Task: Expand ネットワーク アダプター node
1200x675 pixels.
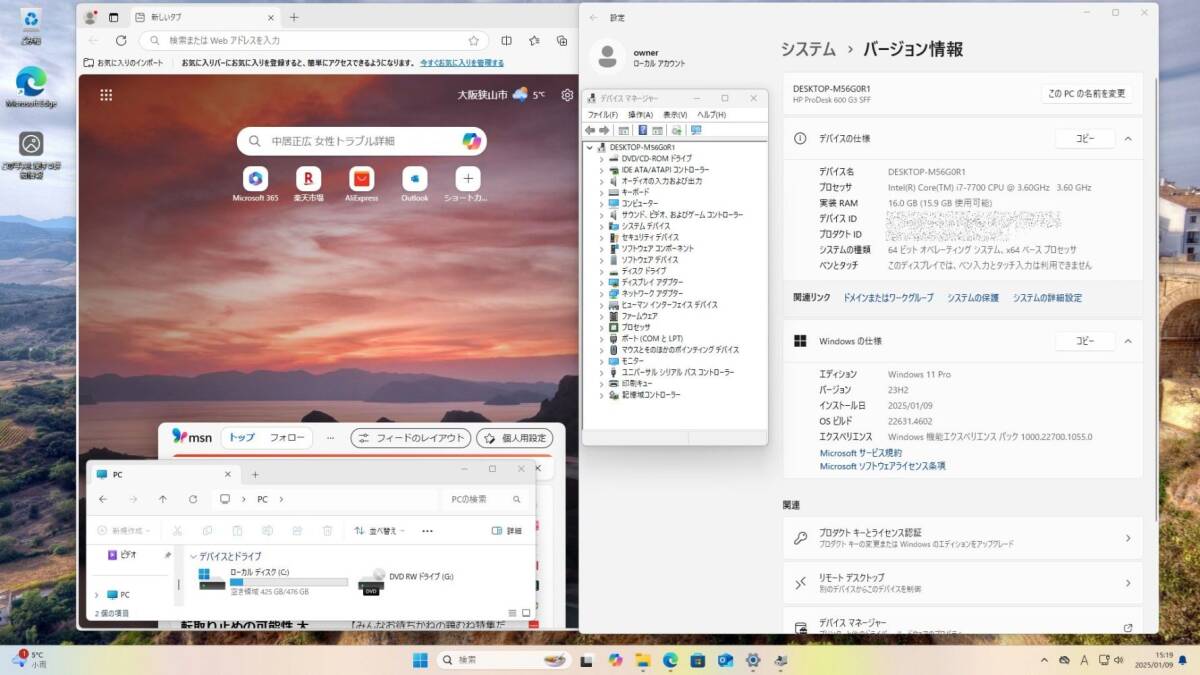Action: tap(601, 293)
